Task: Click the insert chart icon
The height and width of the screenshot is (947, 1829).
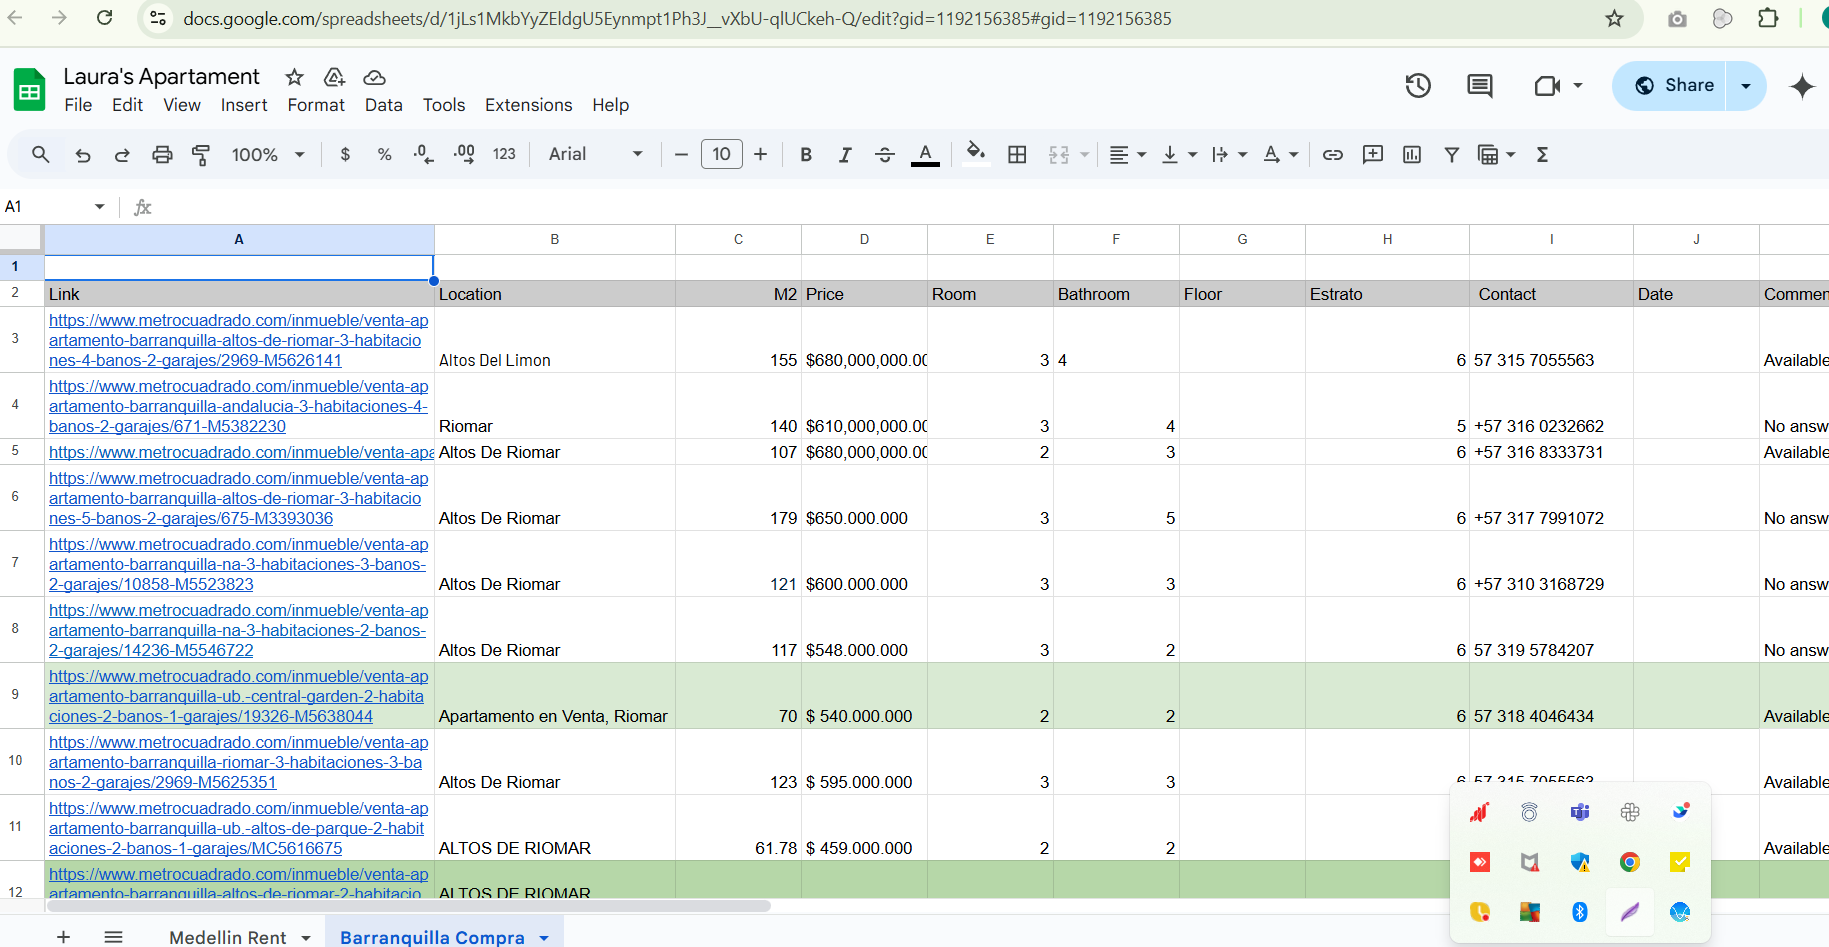Action: tap(1412, 155)
